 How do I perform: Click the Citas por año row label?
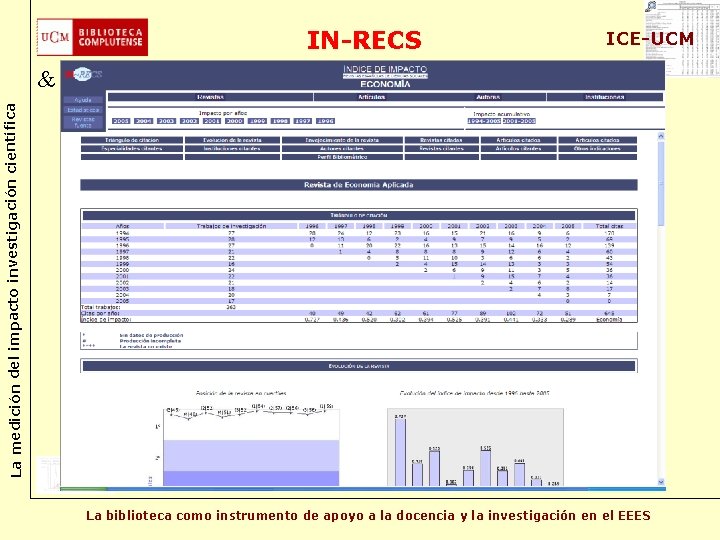[100, 313]
